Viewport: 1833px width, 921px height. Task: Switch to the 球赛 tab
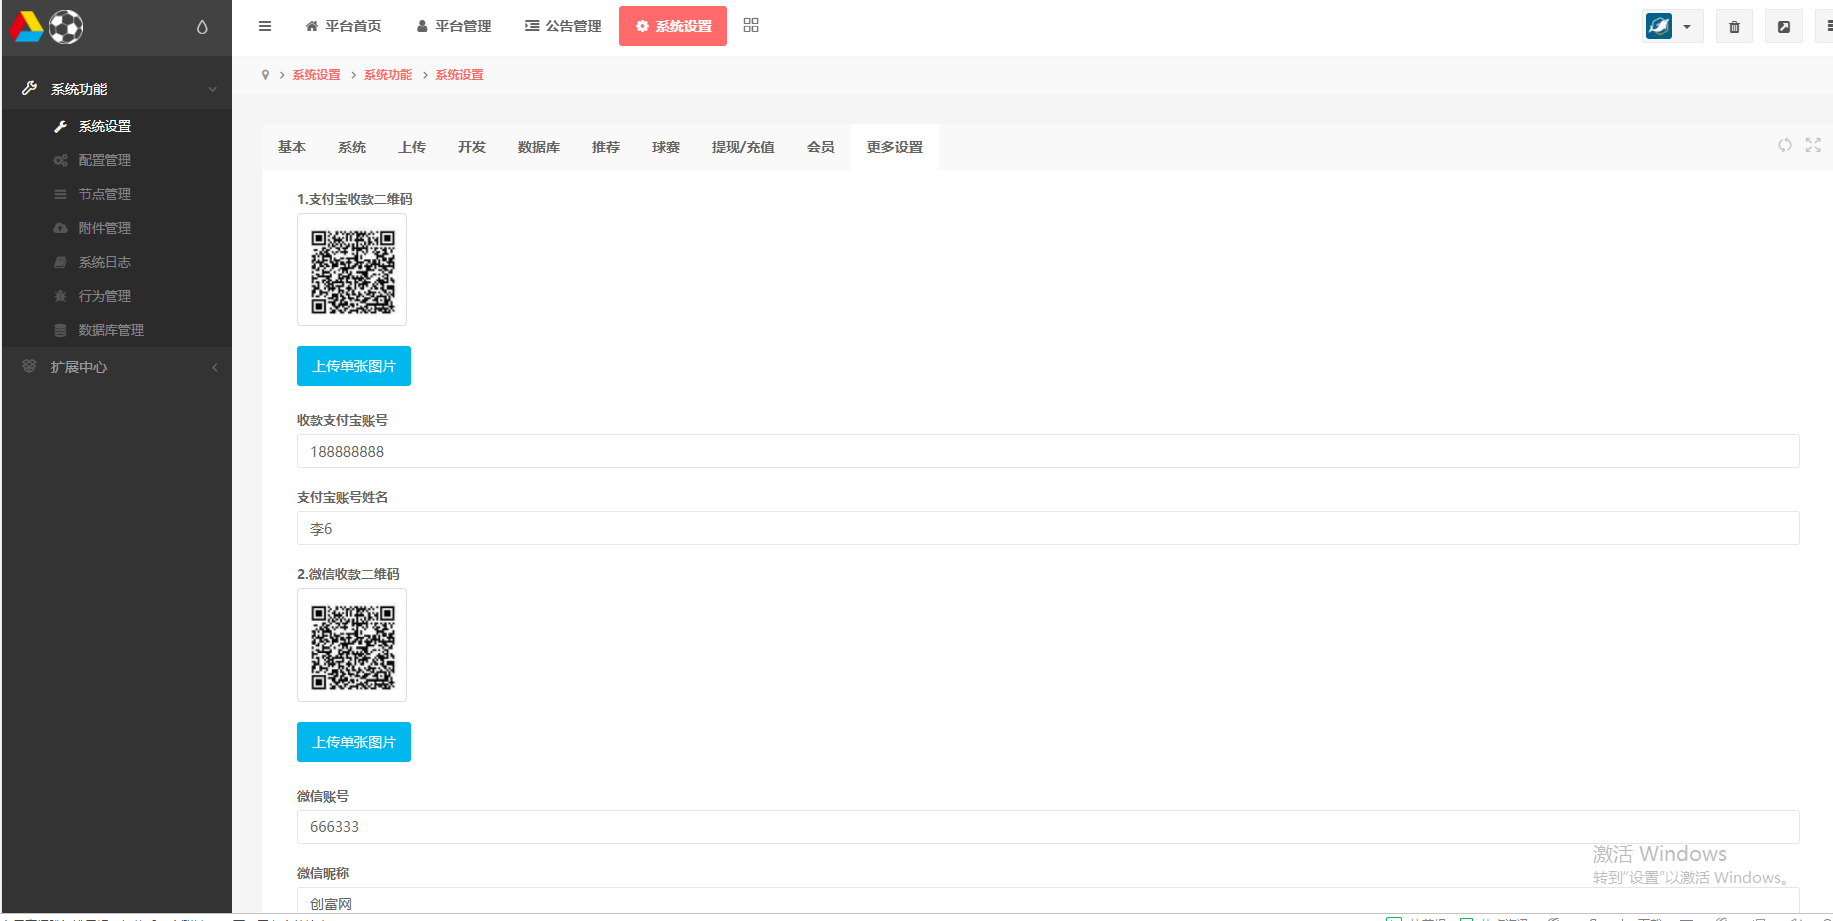665,146
